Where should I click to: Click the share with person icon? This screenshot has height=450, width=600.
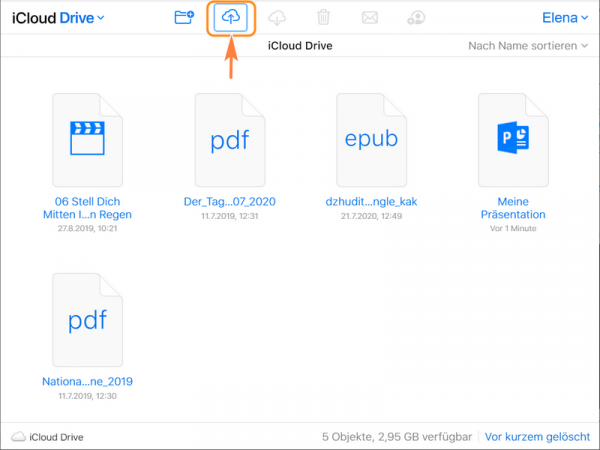[416, 18]
